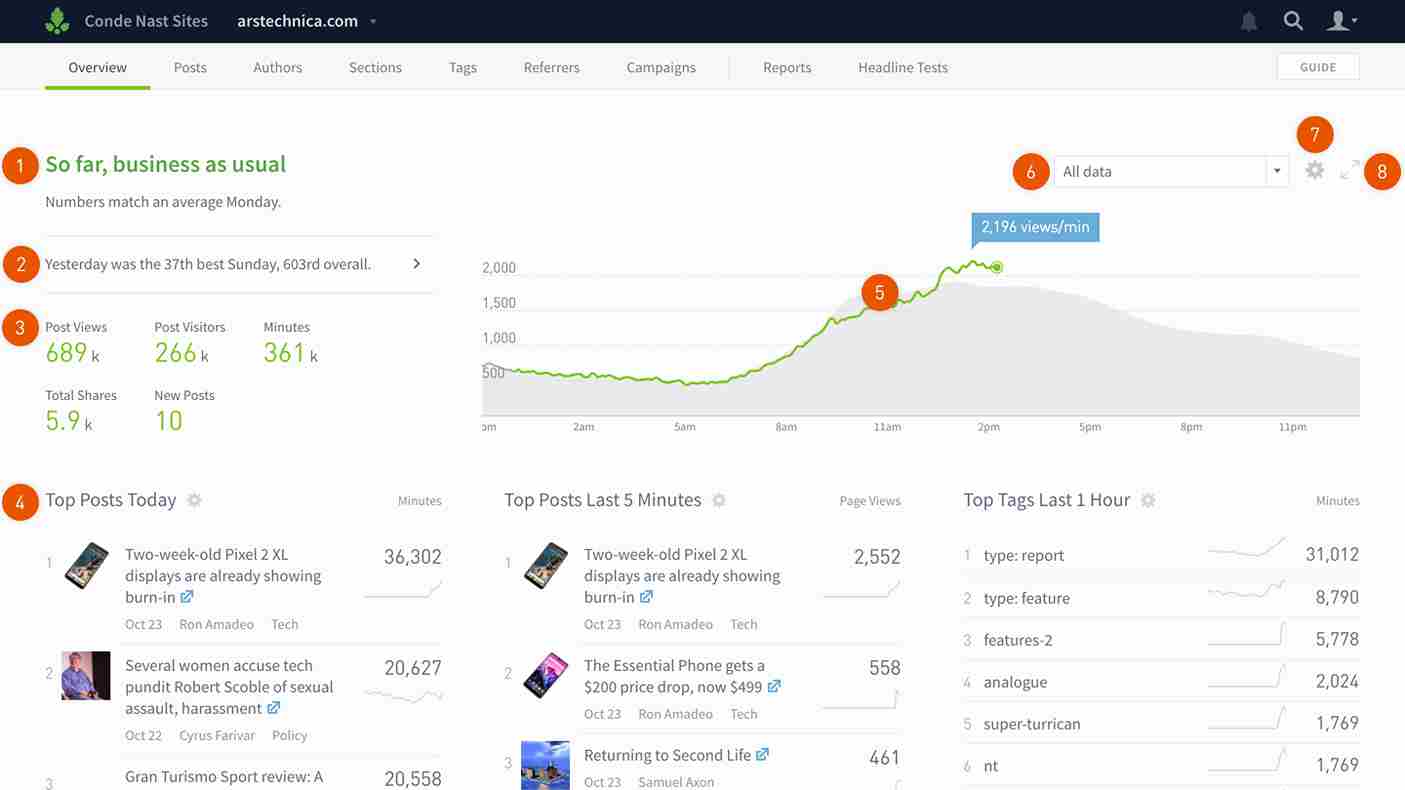Click the Parse.ly leaf logo

coord(56,19)
